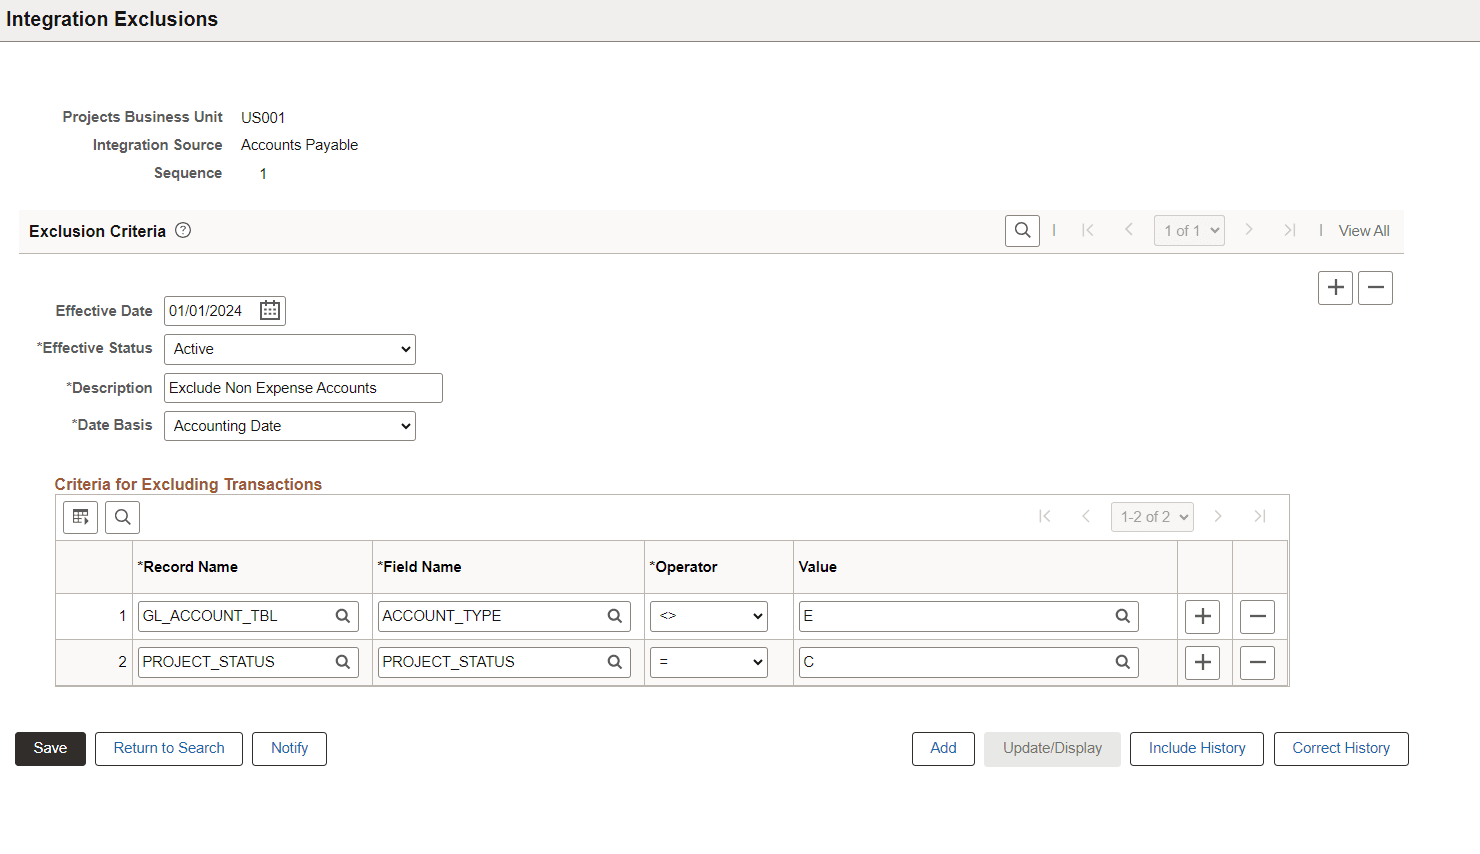Image resolution: width=1480 pixels, height=854 pixels.
Task: Open the 1 of 1 row selector dropdown
Action: tap(1189, 231)
